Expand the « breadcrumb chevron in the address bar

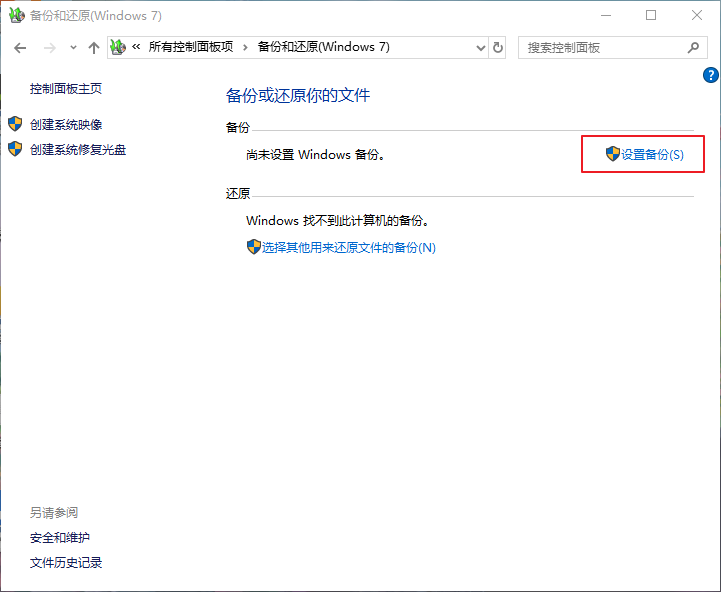(136, 47)
